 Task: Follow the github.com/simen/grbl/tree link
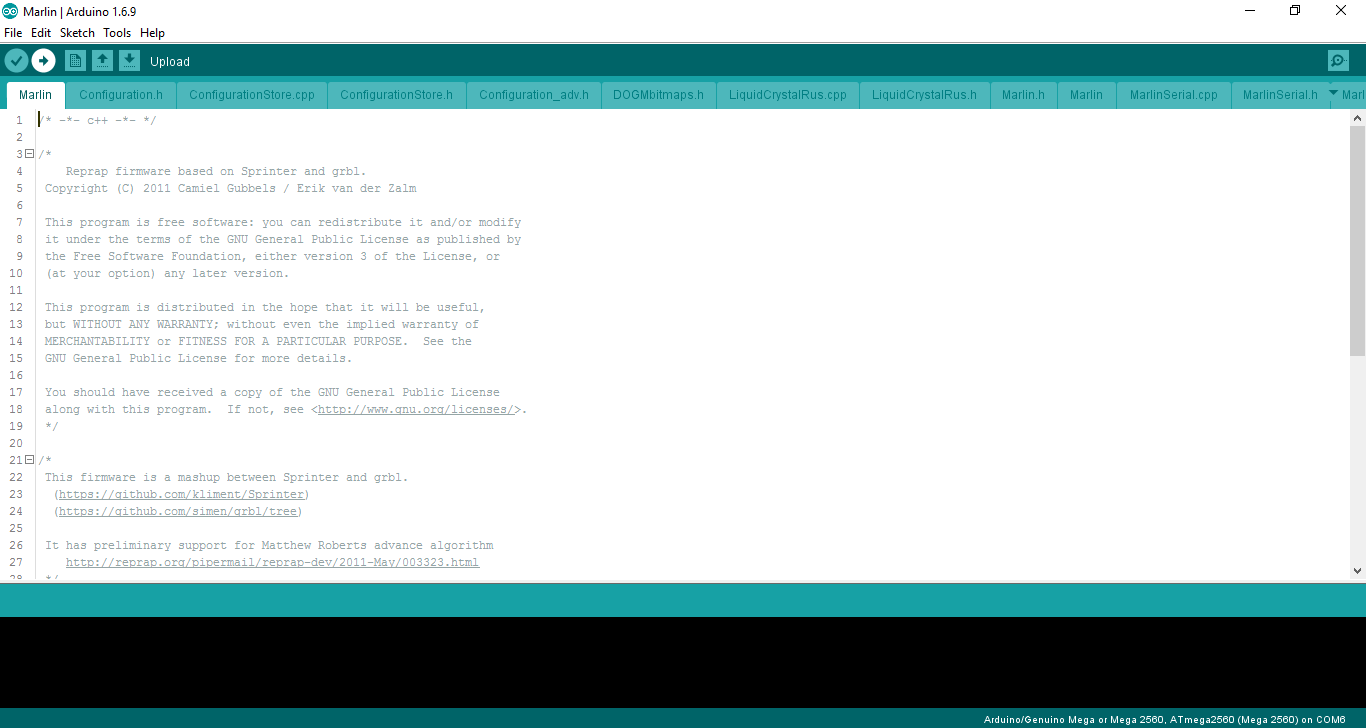(x=178, y=511)
